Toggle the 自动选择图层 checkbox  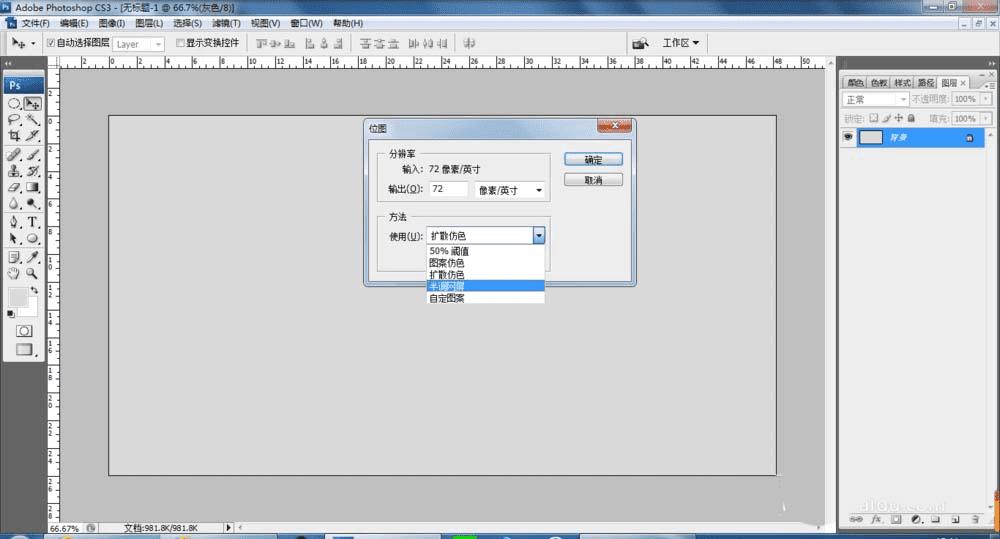coord(52,44)
